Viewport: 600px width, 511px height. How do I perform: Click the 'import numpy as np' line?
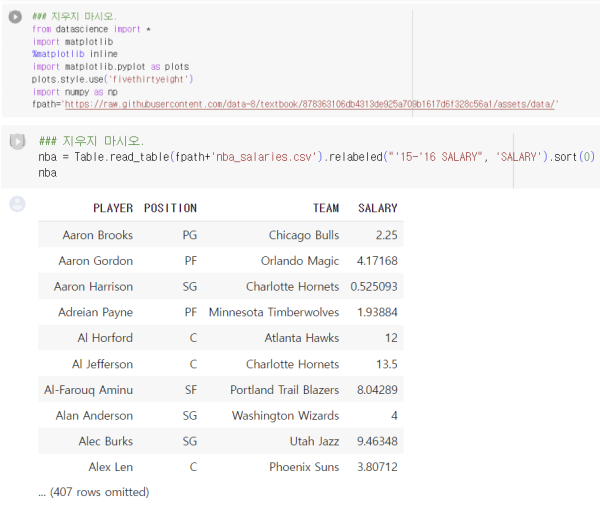[75, 92]
